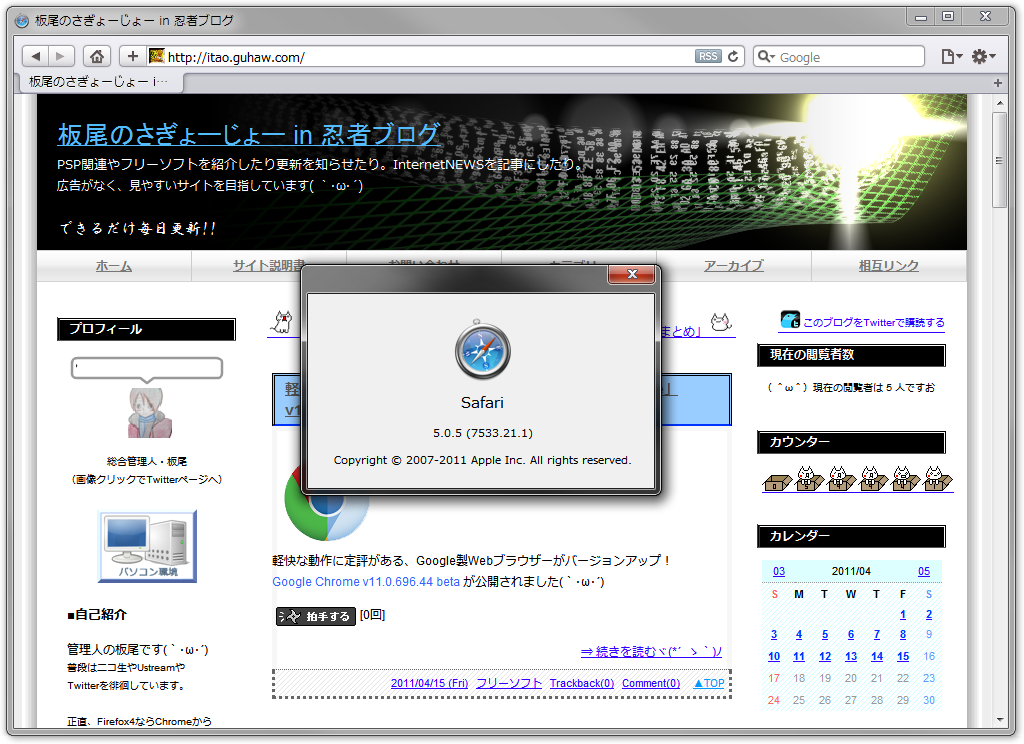This screenshot has height=744, width=1024.
Task: Go to previous month 03 in the calendar
Action: [x=778, y=571]
